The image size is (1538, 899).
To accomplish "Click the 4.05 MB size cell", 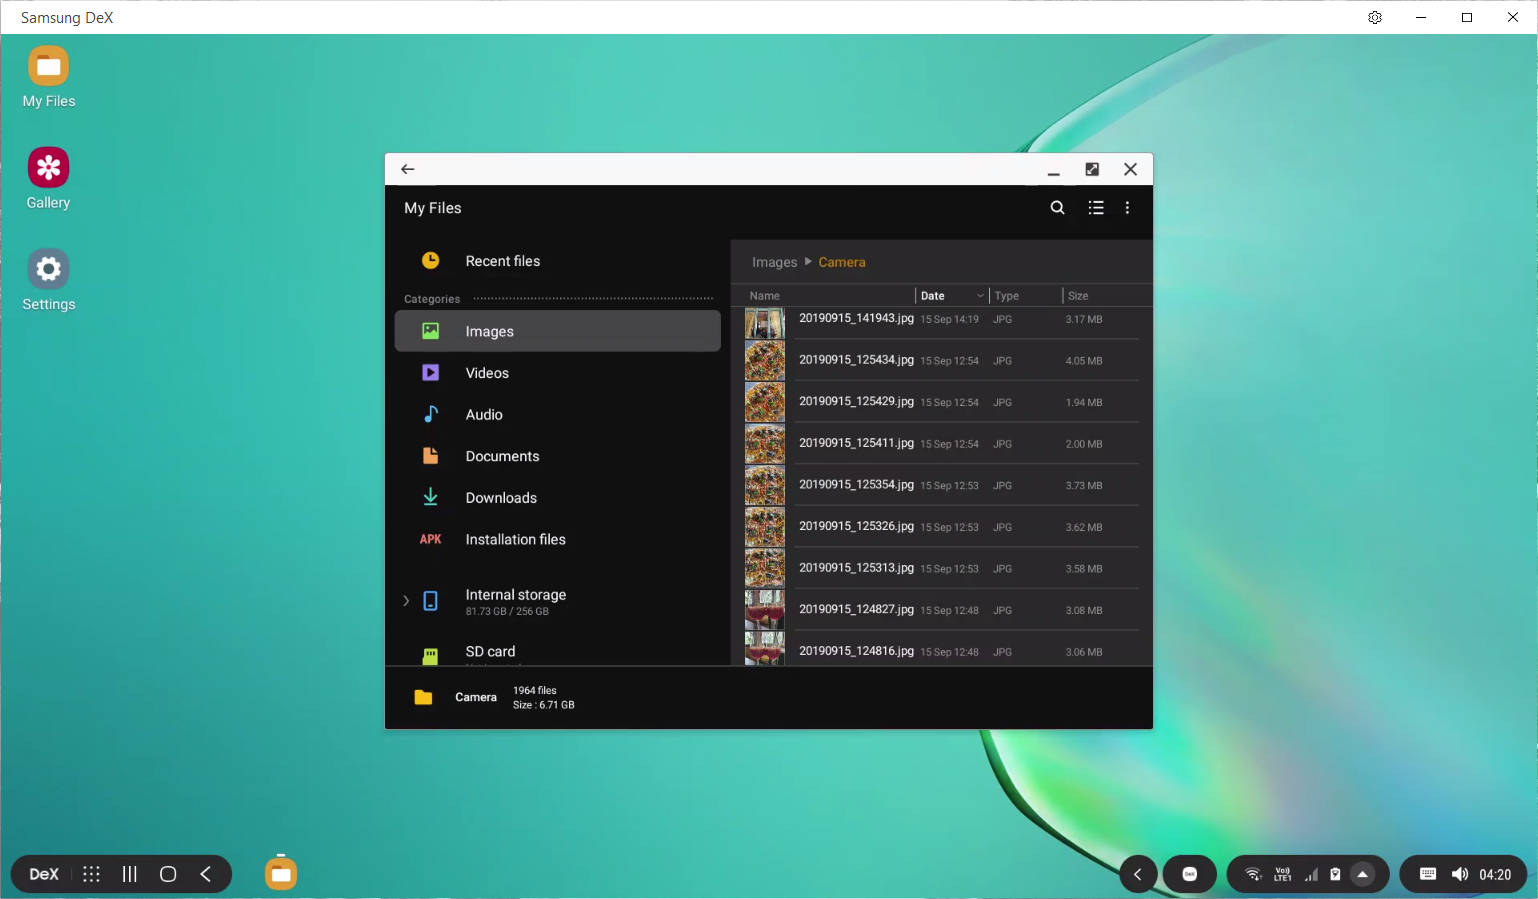I will pyautogui.click(x=1084, y=361).
